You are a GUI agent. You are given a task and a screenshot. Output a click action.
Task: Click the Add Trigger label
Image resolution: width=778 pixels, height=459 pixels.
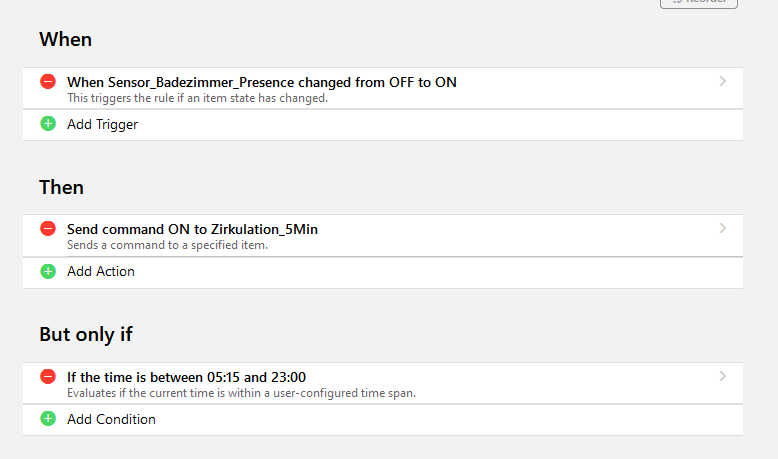pyautogui.click(x=102, y=124)
